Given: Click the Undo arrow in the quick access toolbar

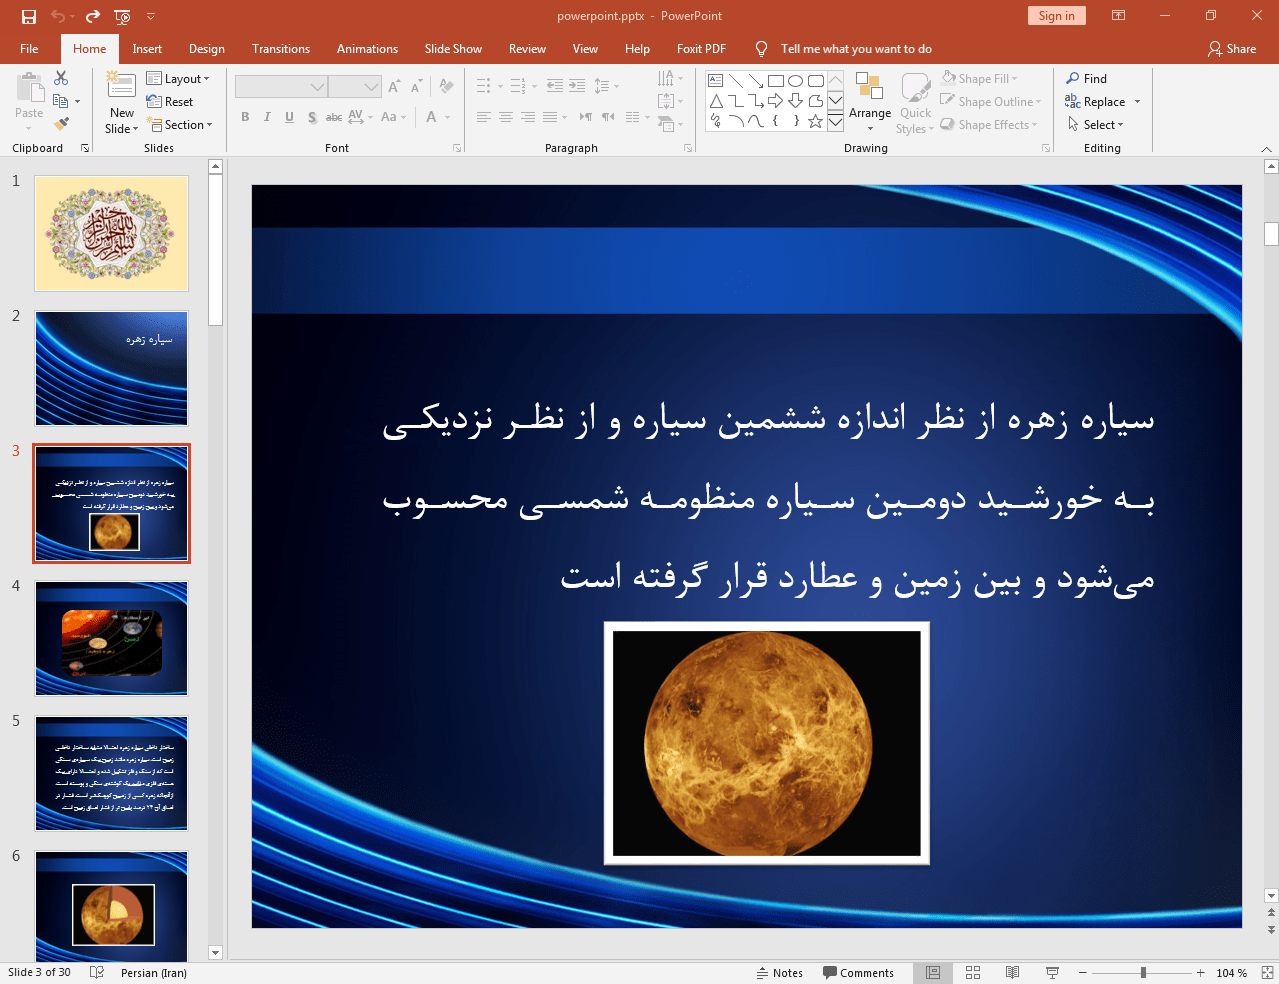Looking at the screenshot, I should [58, 16].
